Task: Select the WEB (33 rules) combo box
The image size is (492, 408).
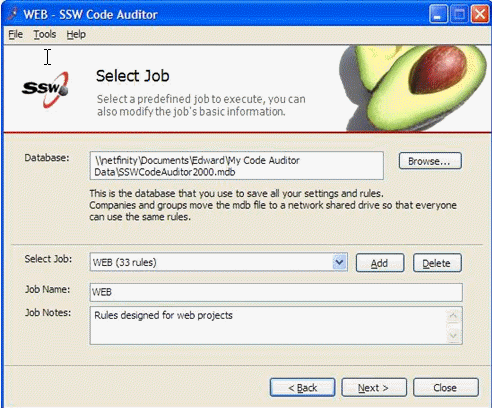Action: 218,262
